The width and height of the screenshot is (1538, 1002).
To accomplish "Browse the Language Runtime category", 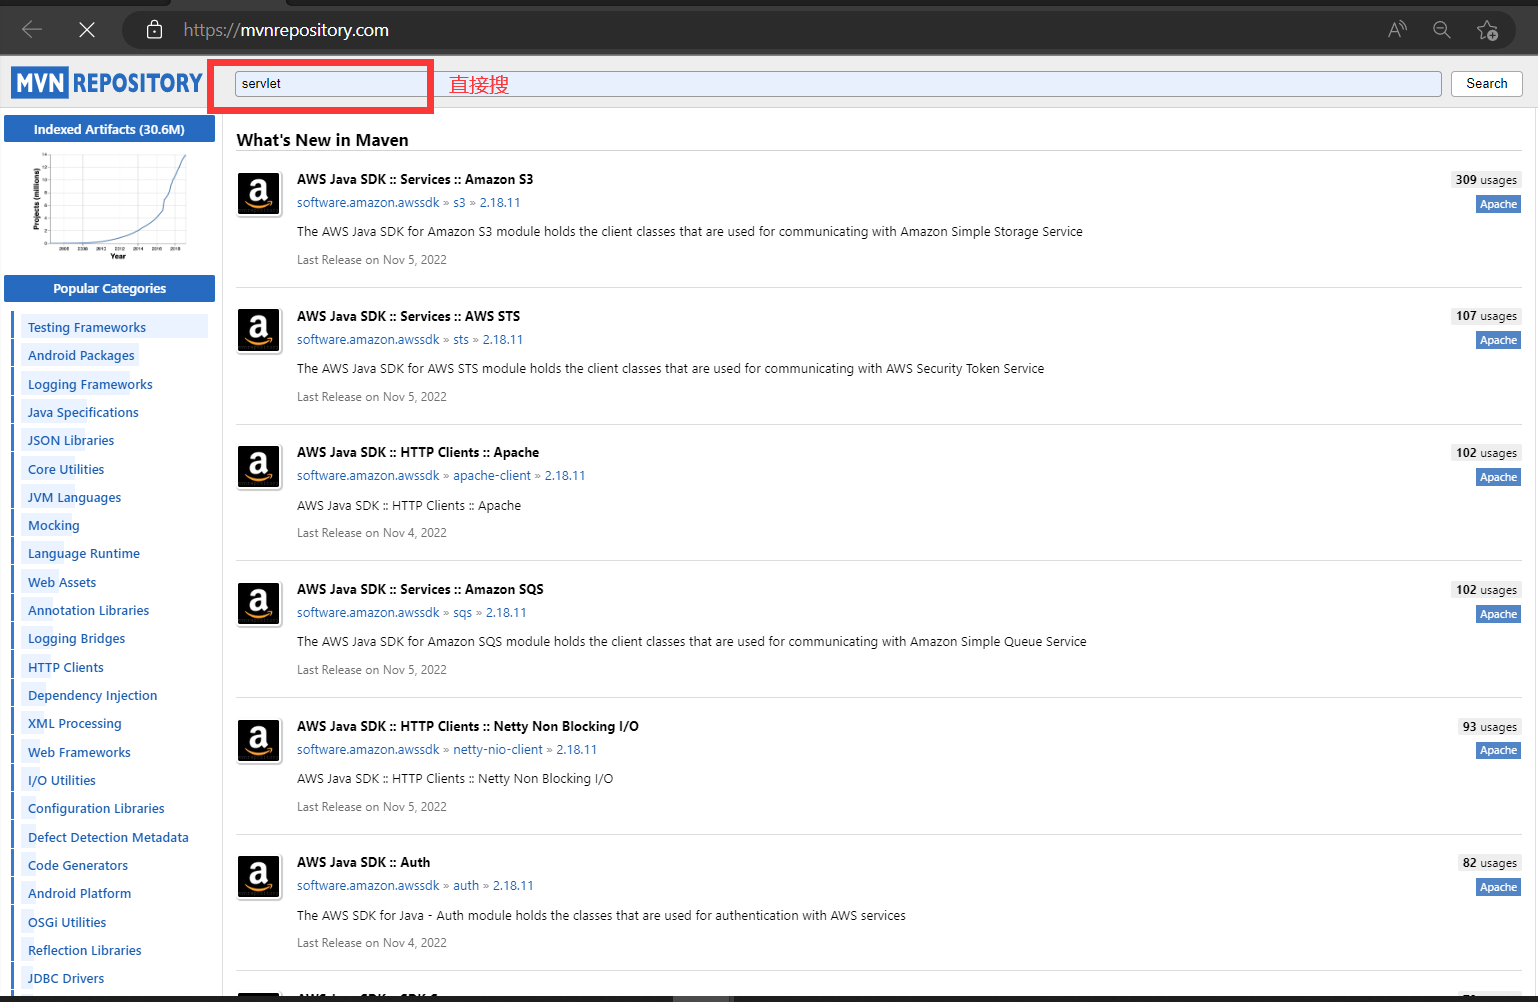I will point(84,553).
